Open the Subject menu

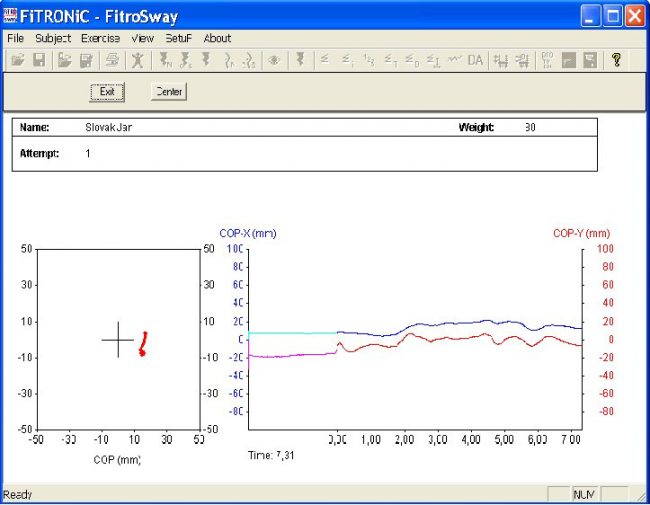tap(52, 38)
